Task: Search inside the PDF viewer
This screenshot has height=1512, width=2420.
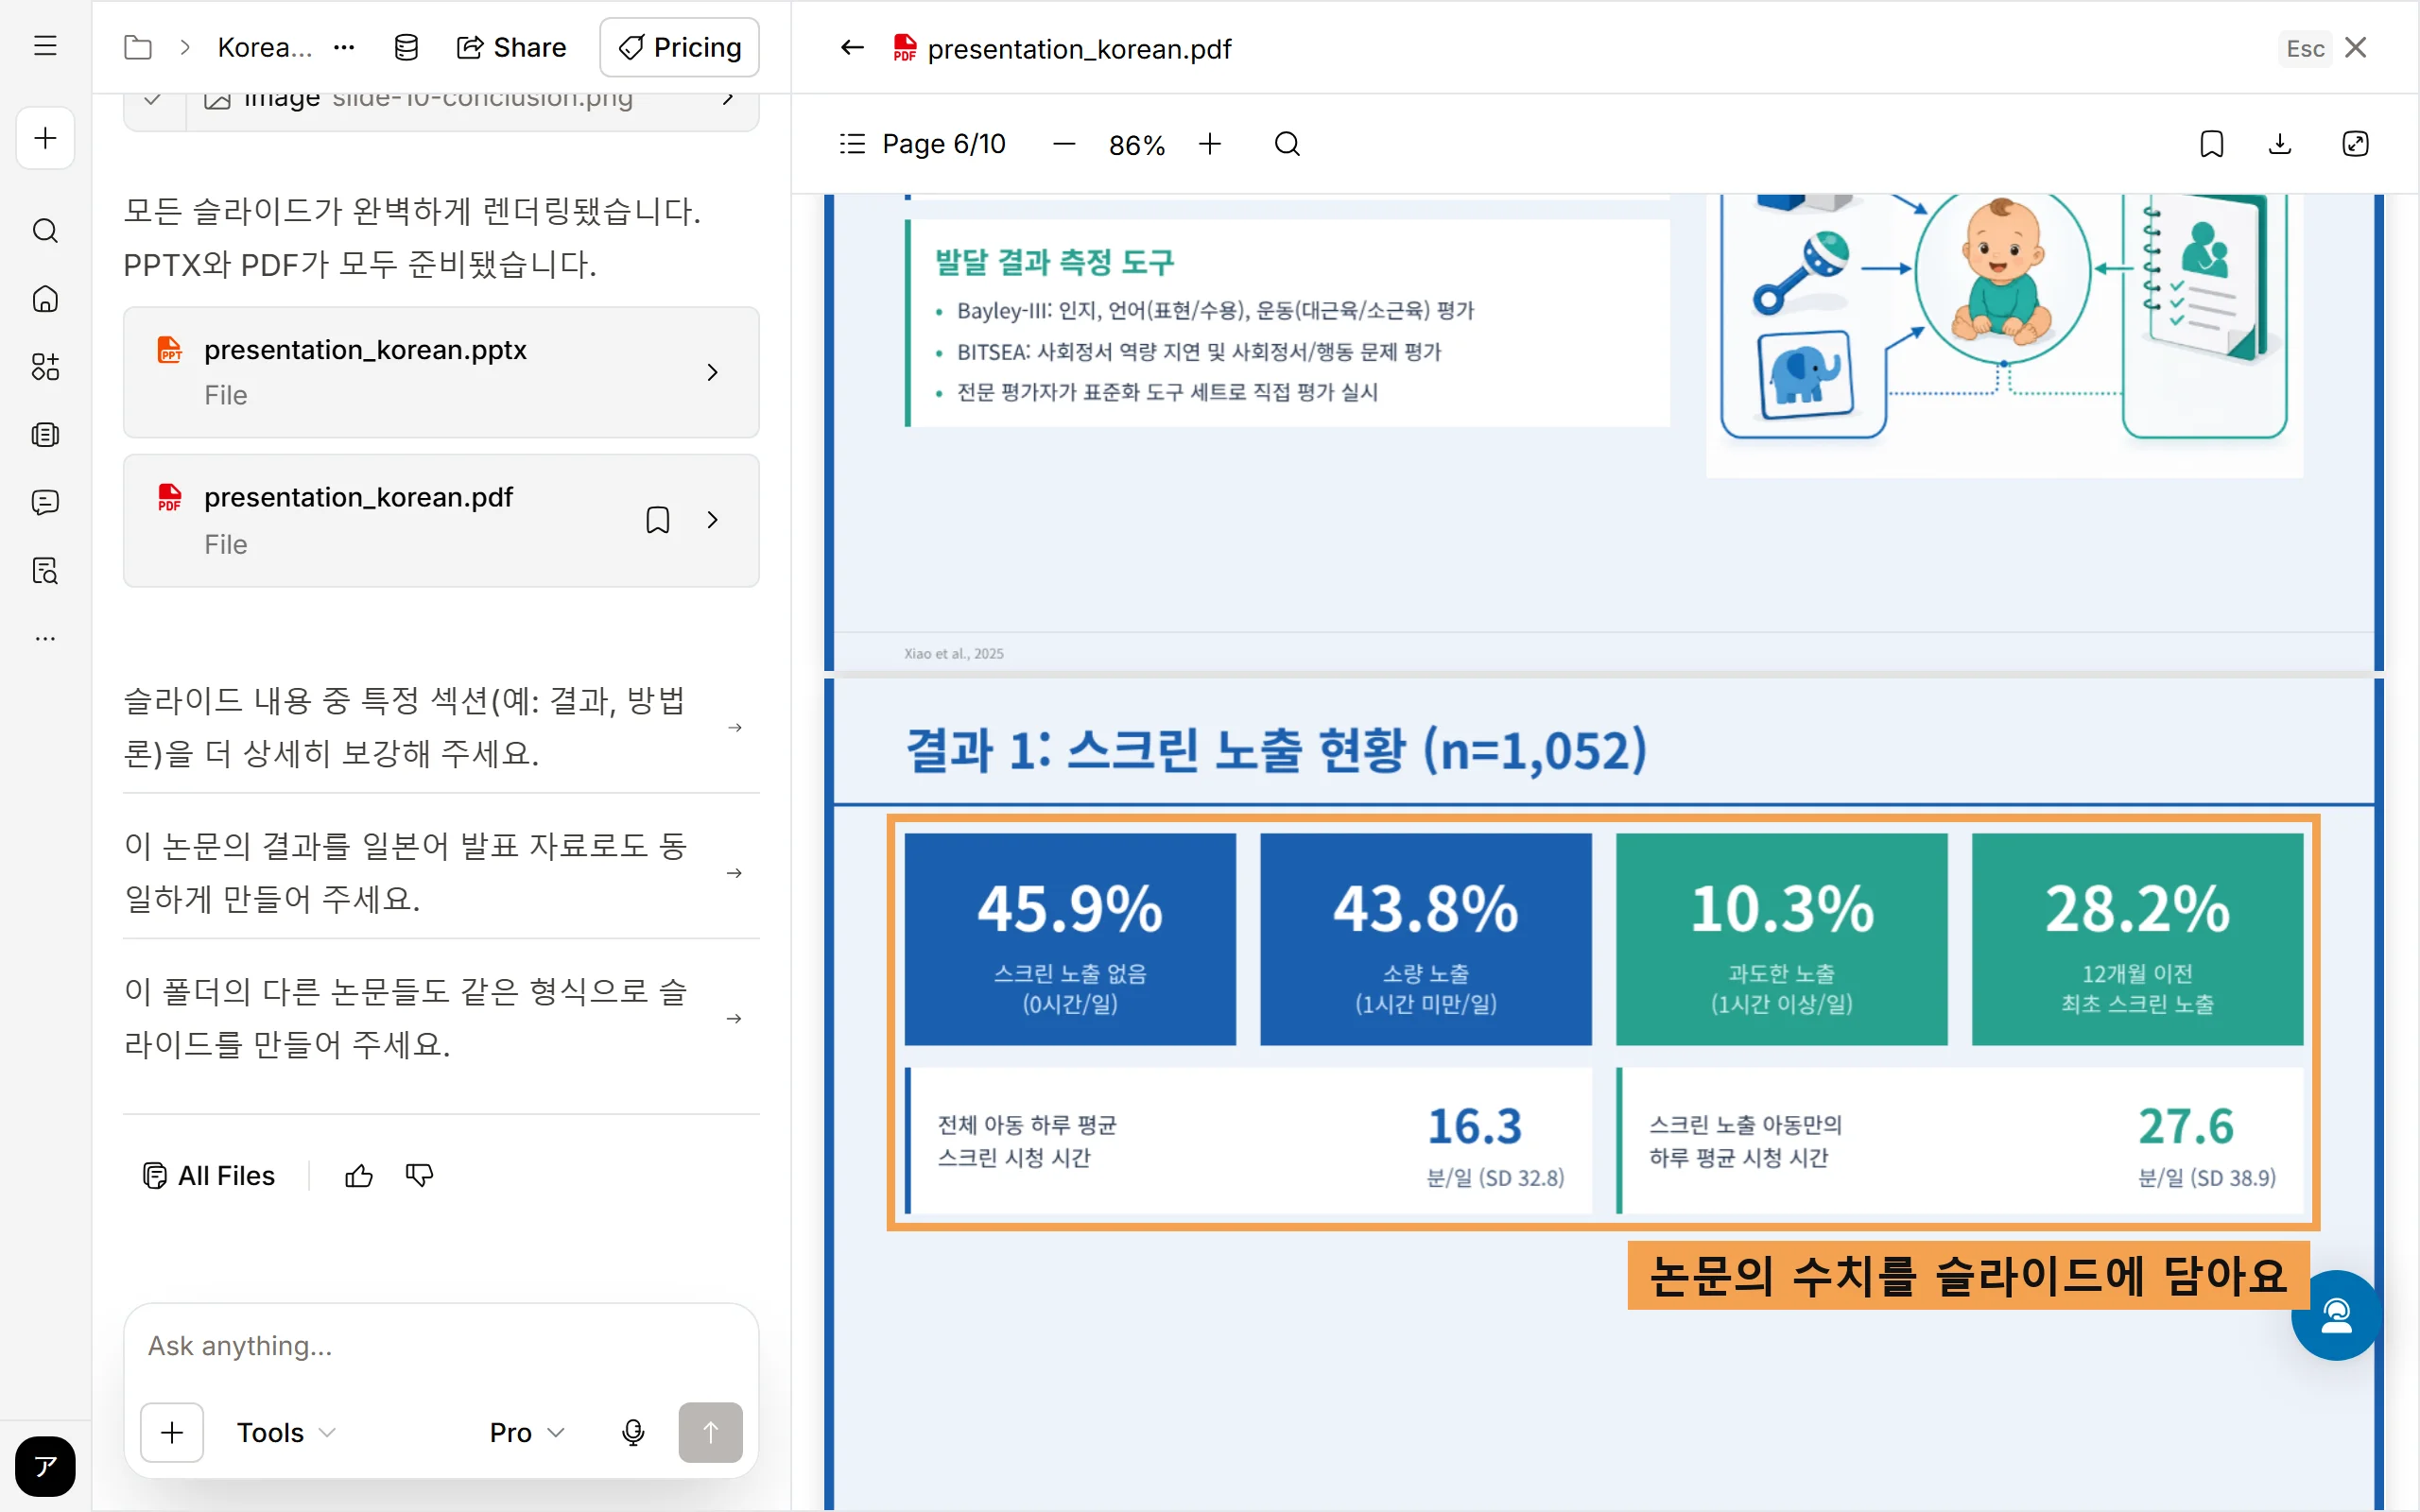Action: pos(1287,144)
